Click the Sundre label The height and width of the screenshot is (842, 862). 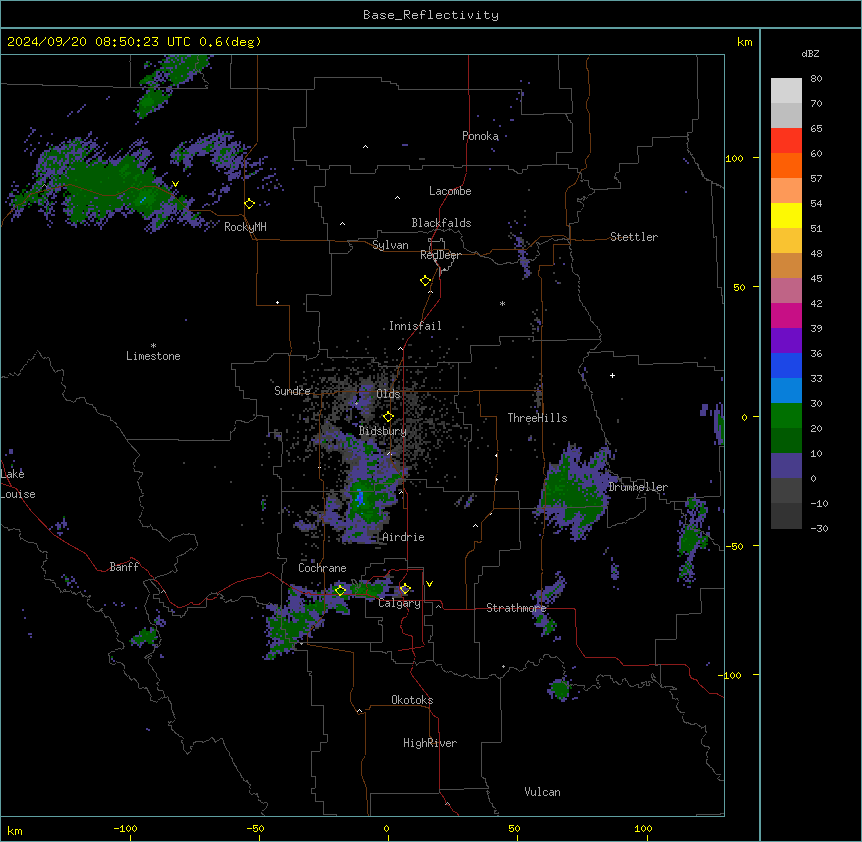[292, 391]
